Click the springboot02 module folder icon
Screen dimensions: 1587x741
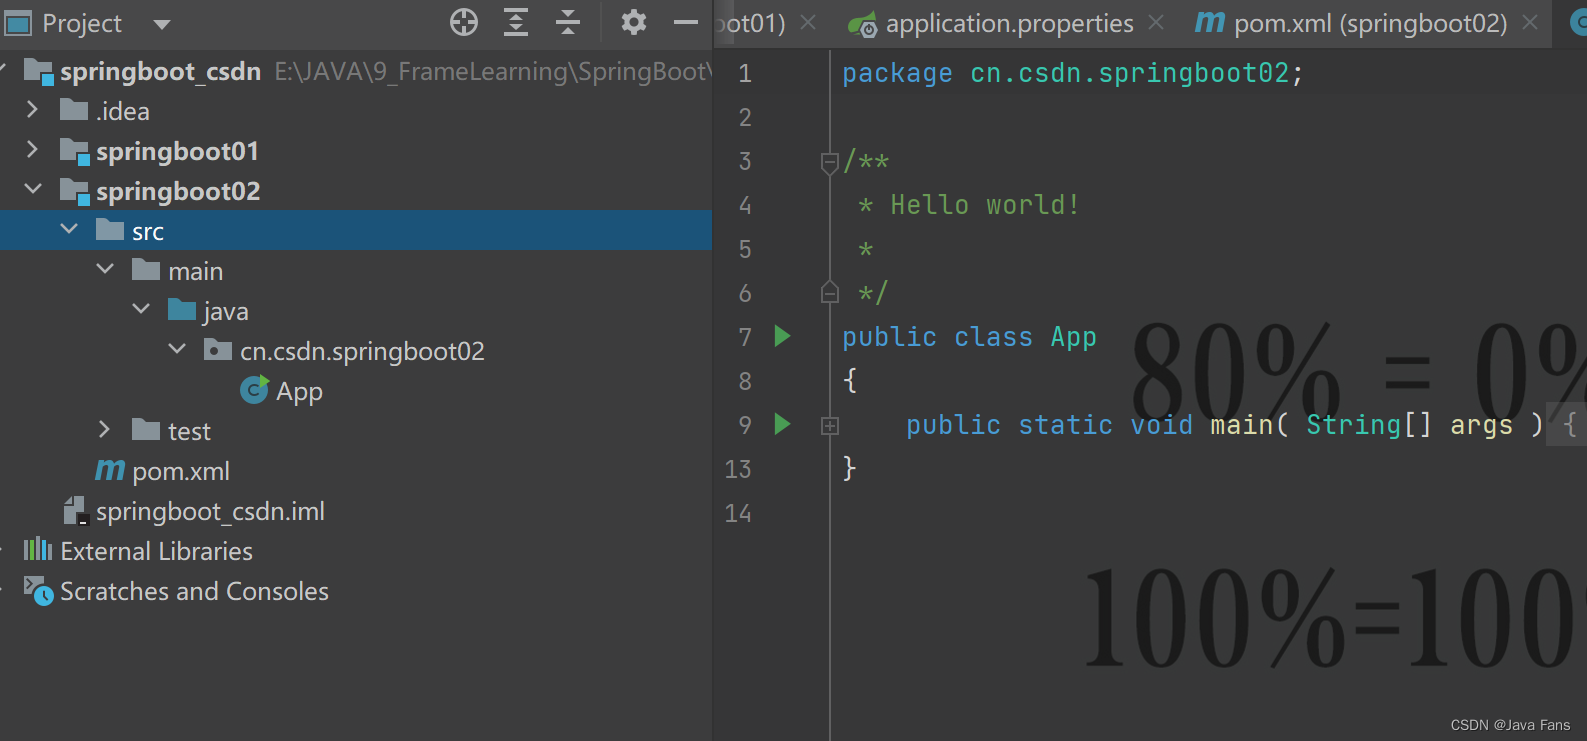[x=75, y=191]
